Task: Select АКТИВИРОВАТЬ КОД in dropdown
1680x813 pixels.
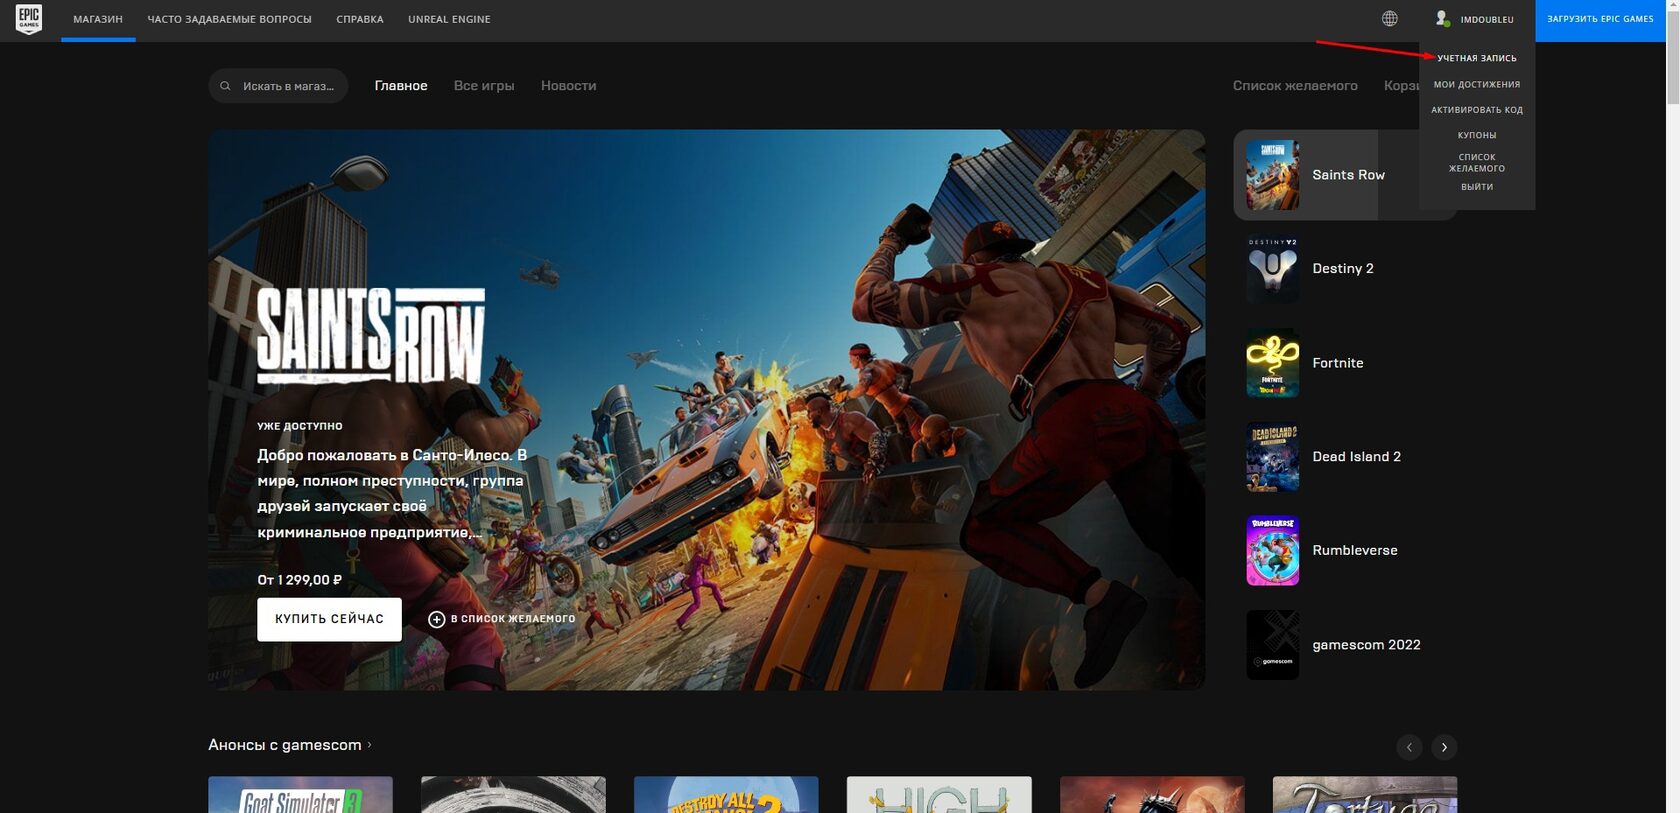Action: click(x=1477, y=110)
